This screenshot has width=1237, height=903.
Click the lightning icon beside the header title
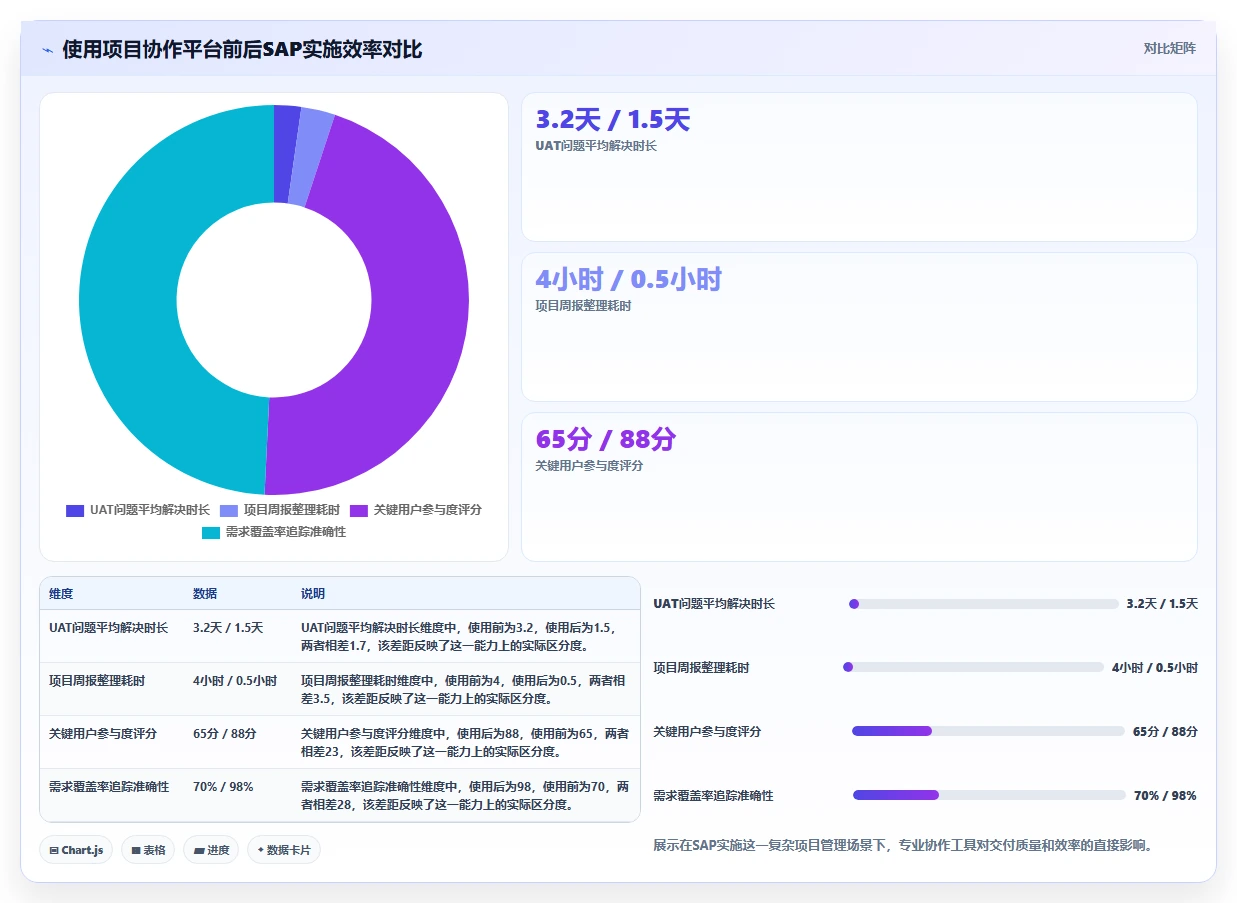(48, 49)
